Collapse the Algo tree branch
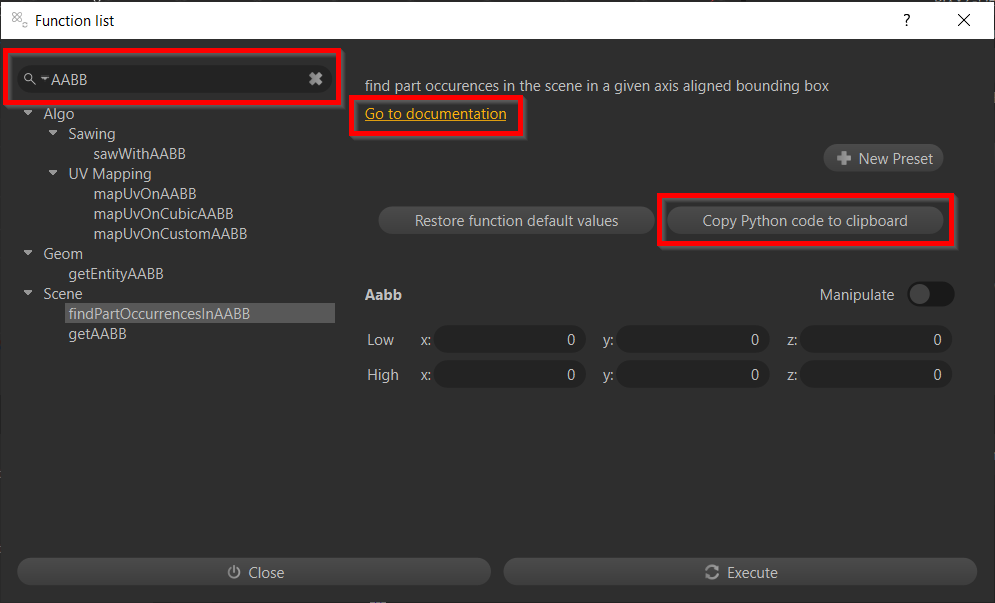The width and height of the screenshot is (995, 603). point(28,113)
